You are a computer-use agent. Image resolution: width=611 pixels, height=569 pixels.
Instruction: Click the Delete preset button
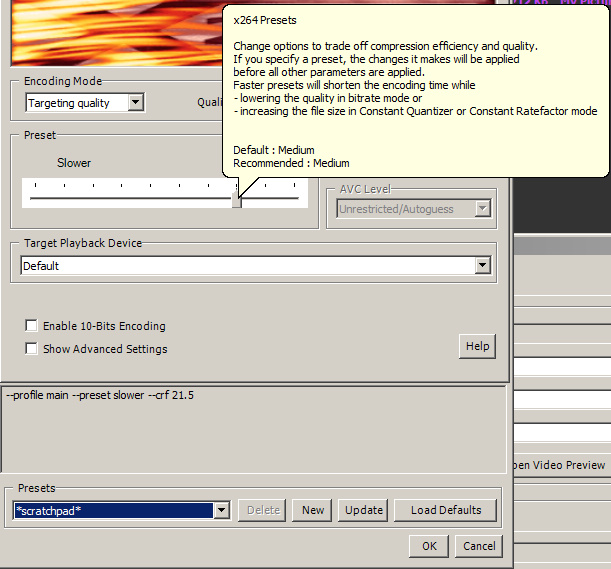[x=262, y=510]
